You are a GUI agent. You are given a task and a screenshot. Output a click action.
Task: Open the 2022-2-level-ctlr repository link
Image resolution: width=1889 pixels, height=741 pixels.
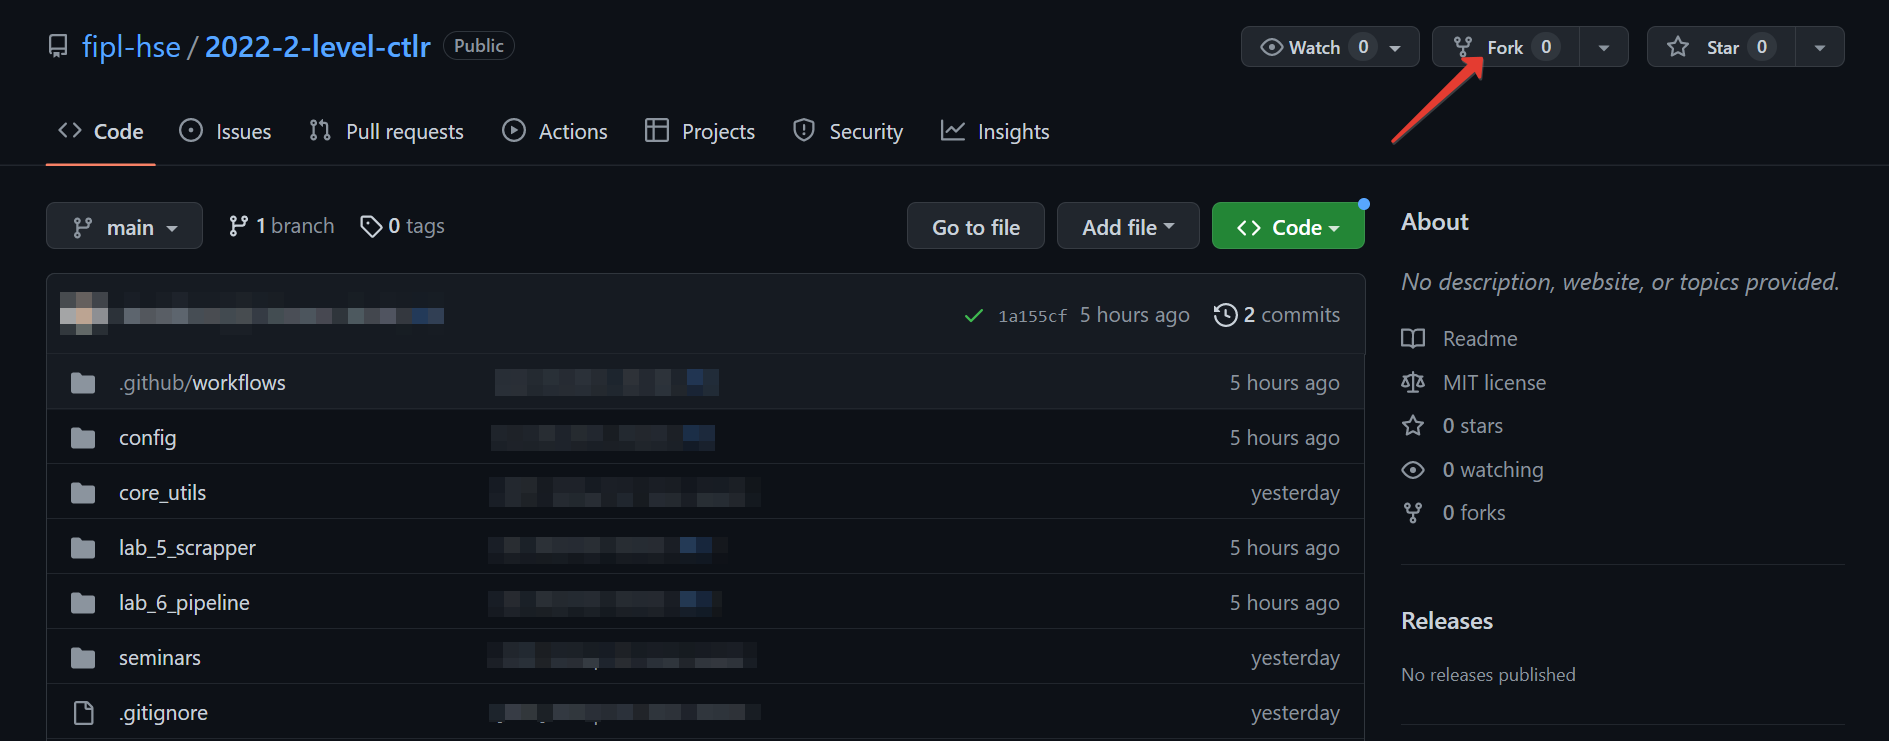[x=317, y=47]
